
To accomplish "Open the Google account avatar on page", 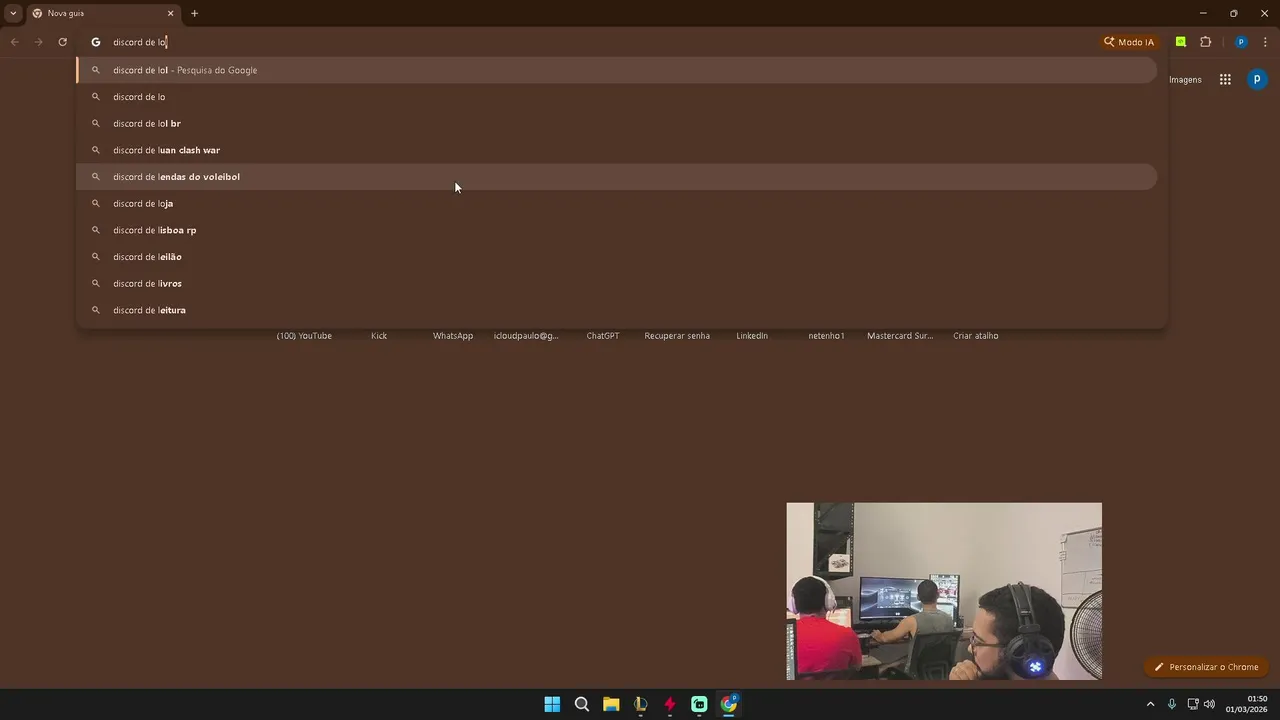I will pos(1258,80).
